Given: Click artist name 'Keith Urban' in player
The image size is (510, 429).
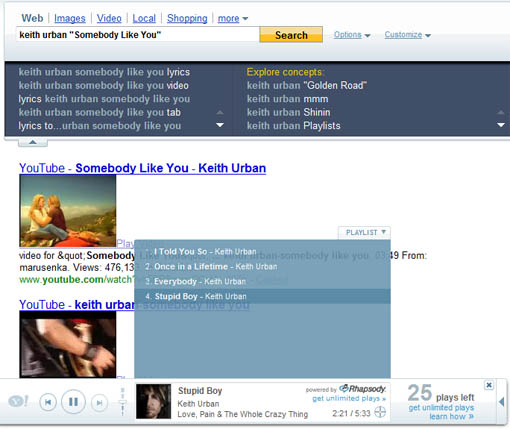Looking at the screenshot, I should [x=198, y=404].
